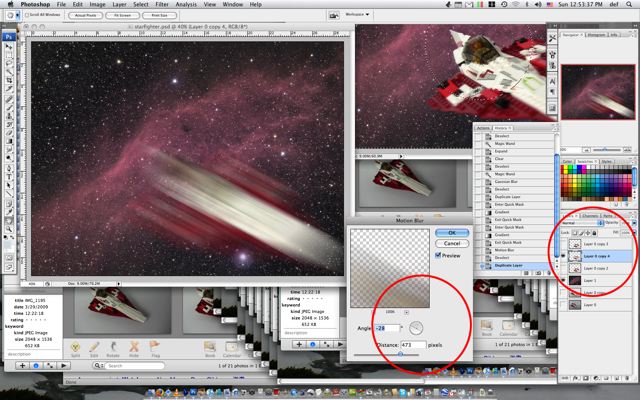The image size is (640, 400).
Task: Select the Dodge tool
Action: point(9,157)
